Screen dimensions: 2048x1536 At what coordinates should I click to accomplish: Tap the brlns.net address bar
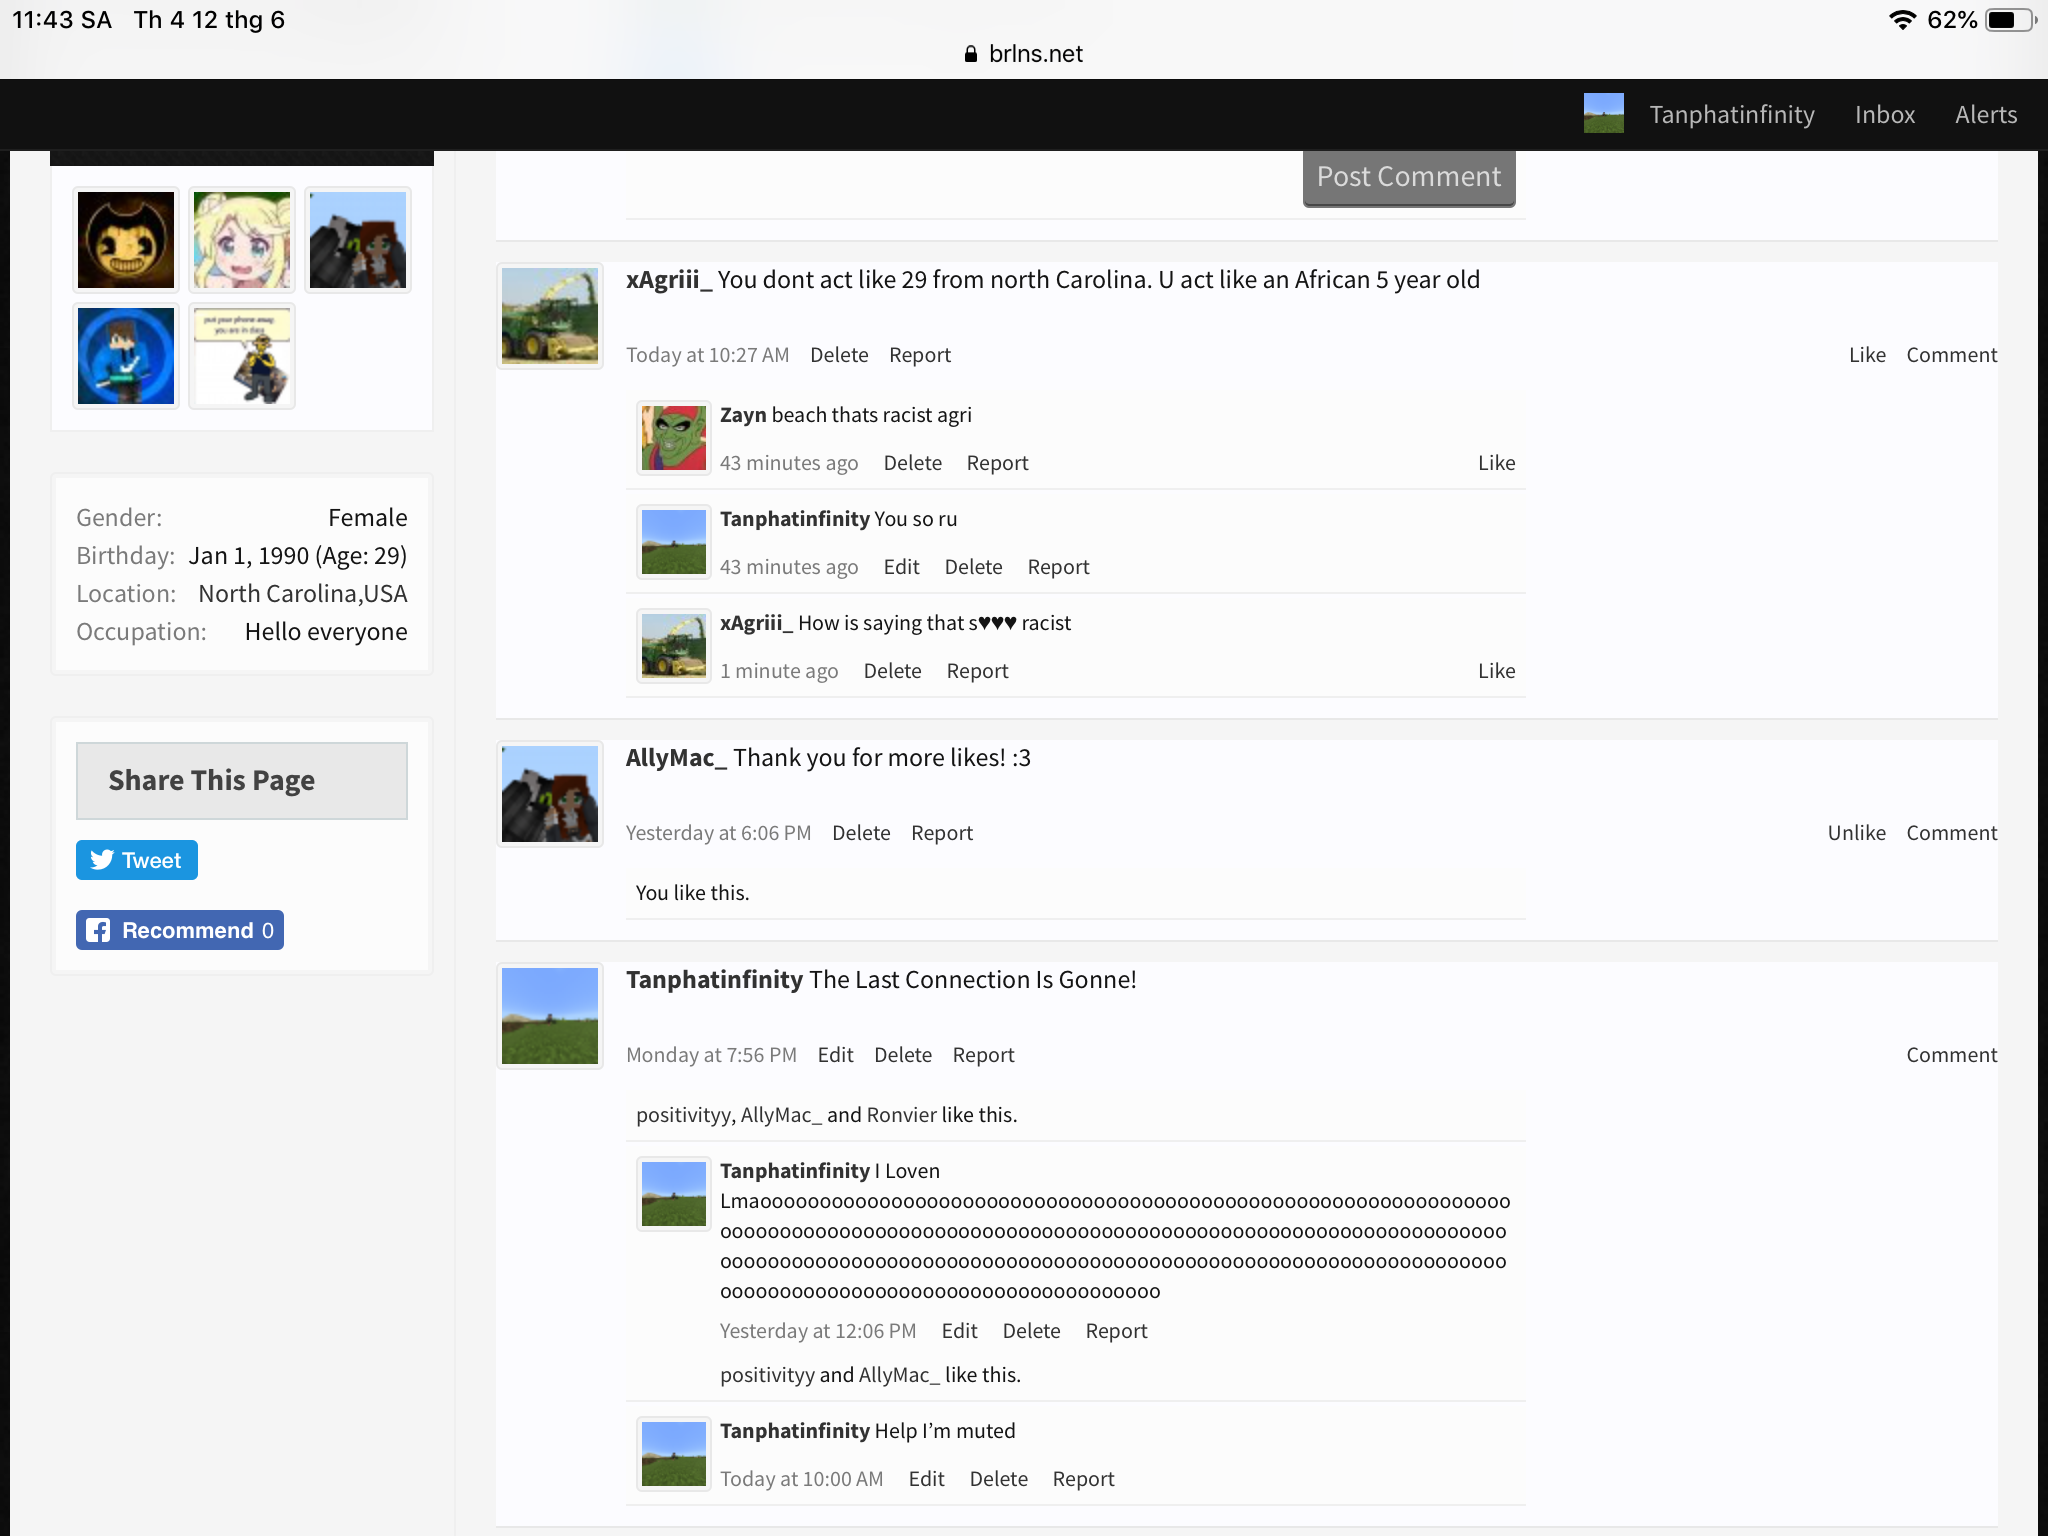tap(1024, 54)
